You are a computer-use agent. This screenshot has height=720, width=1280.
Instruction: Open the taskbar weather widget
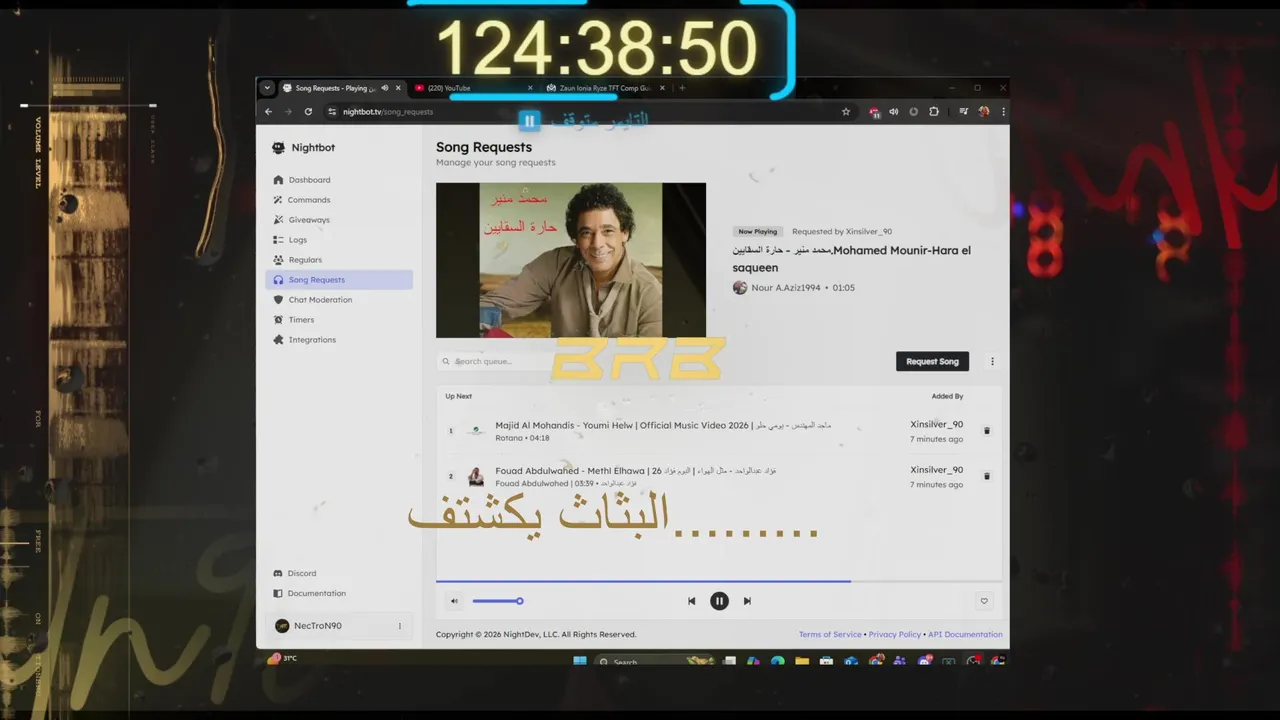[283, 658]
